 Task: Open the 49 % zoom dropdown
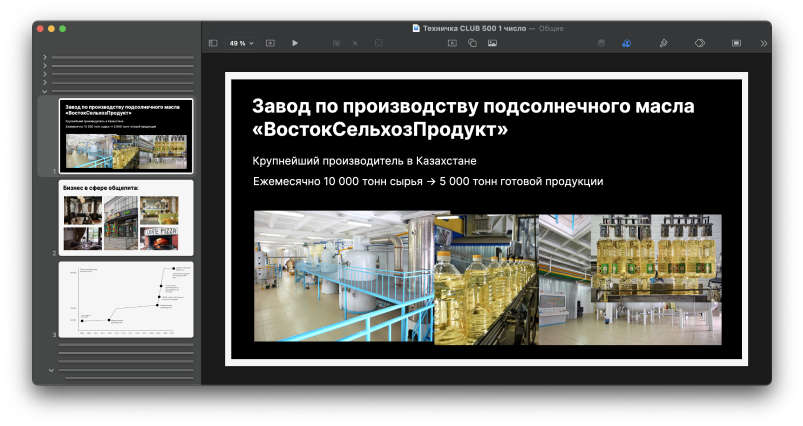coord(241,44)
